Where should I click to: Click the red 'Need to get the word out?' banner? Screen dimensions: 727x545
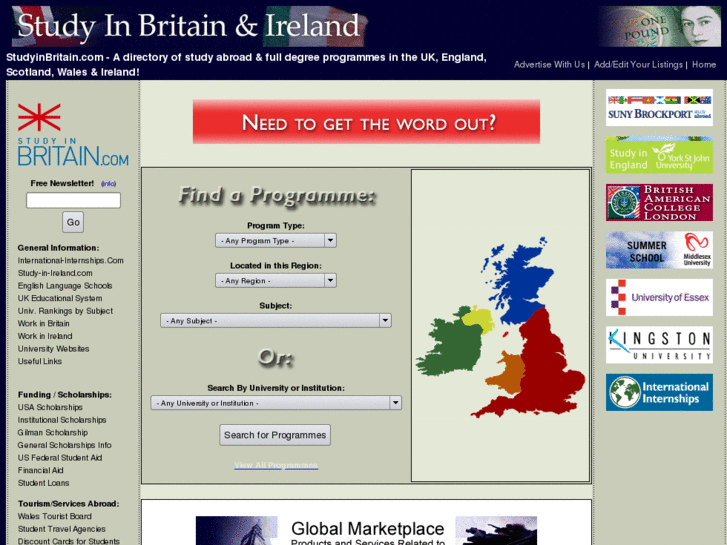click(366, 122)
